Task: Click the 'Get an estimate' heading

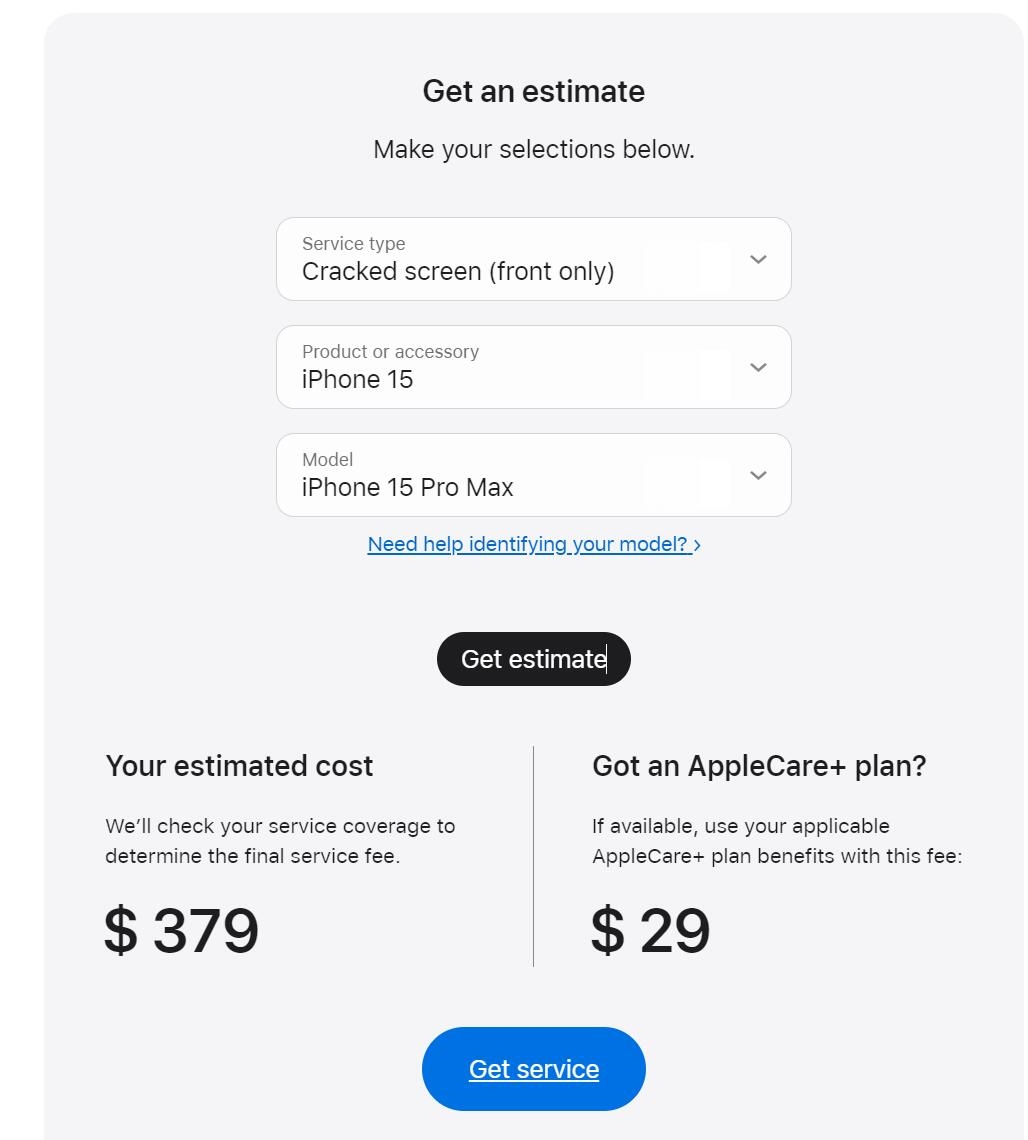Action: [x=534, y=91]
